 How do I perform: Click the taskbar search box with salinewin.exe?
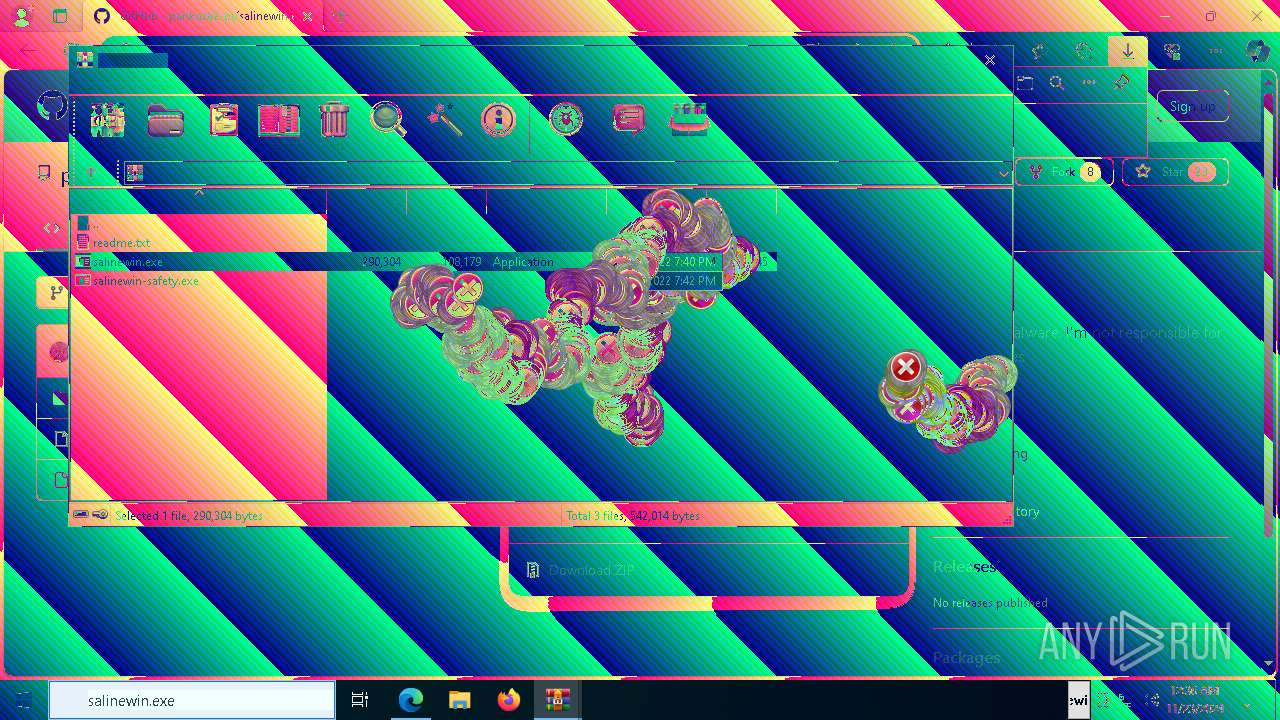192,701
